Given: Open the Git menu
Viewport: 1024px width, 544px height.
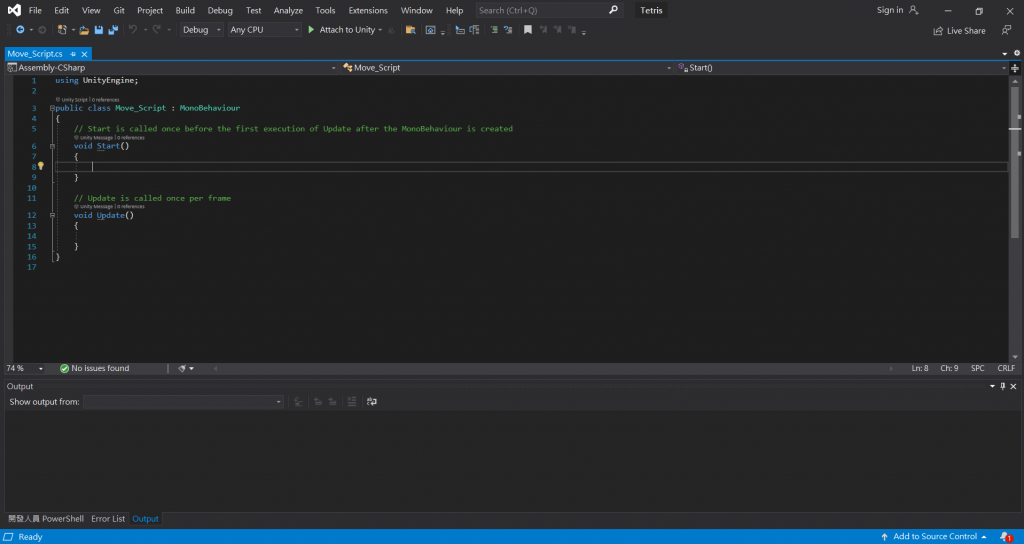Looking at the screenshot, I should (x=119, y=10).
